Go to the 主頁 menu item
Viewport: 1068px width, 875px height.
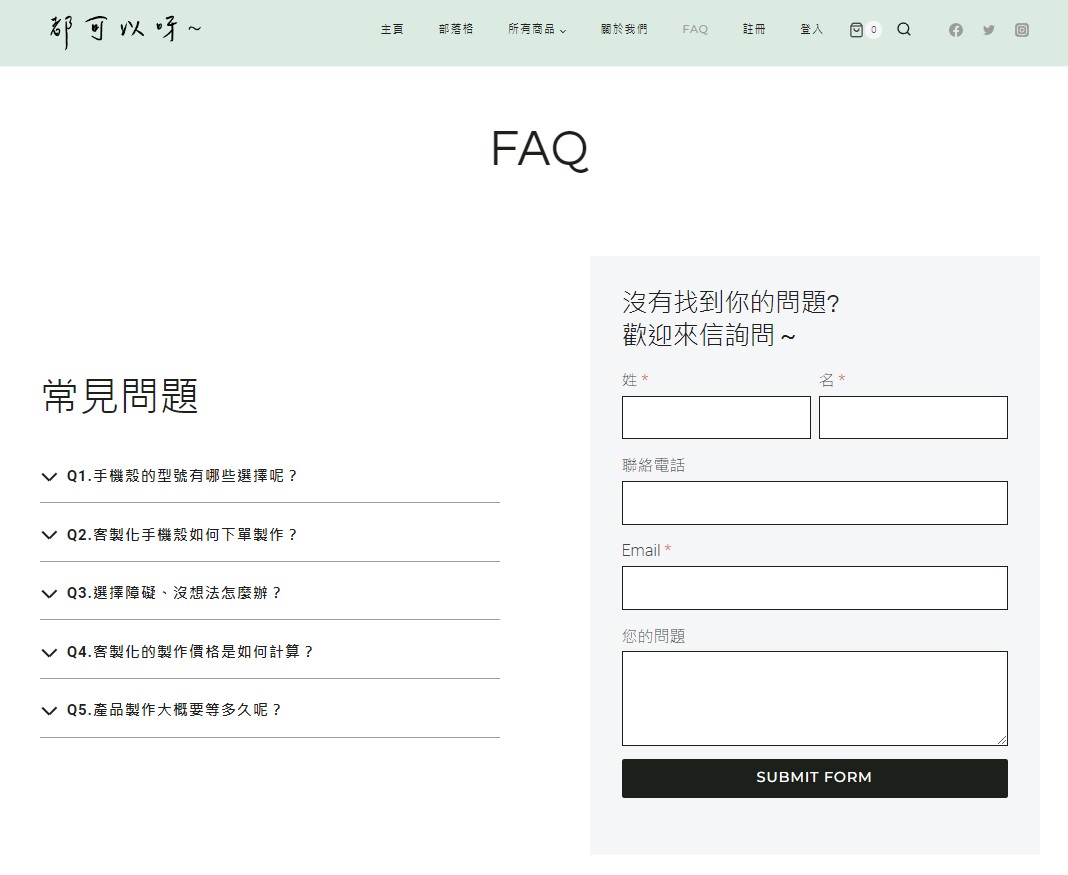point(392,30)
